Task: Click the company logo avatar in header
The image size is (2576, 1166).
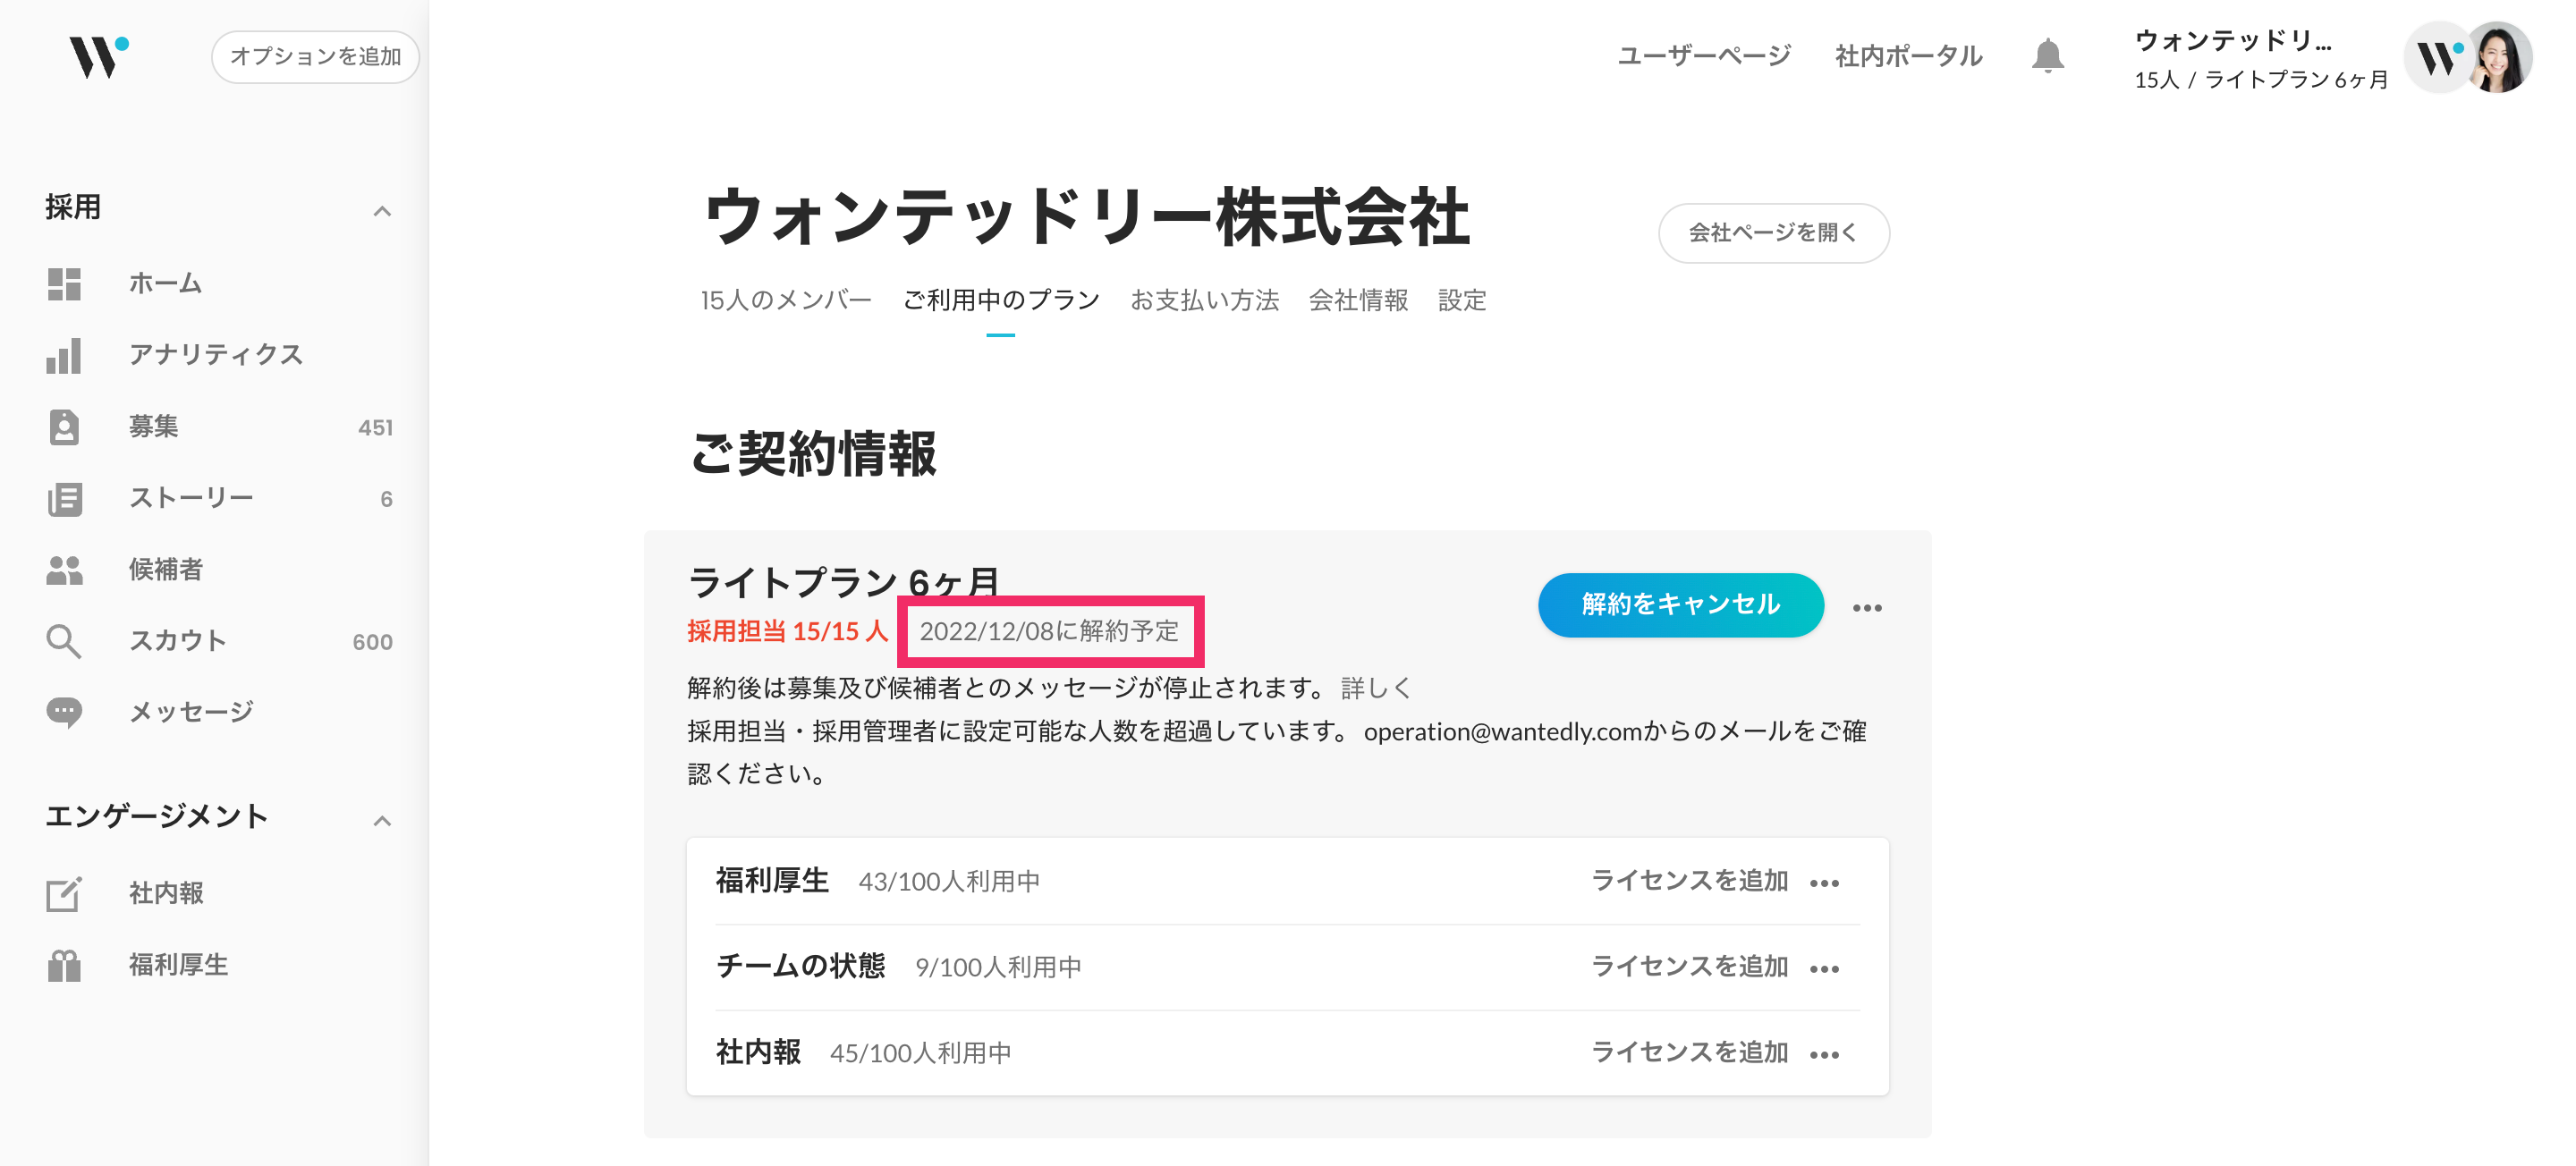Action: (x=2437, y=57)
